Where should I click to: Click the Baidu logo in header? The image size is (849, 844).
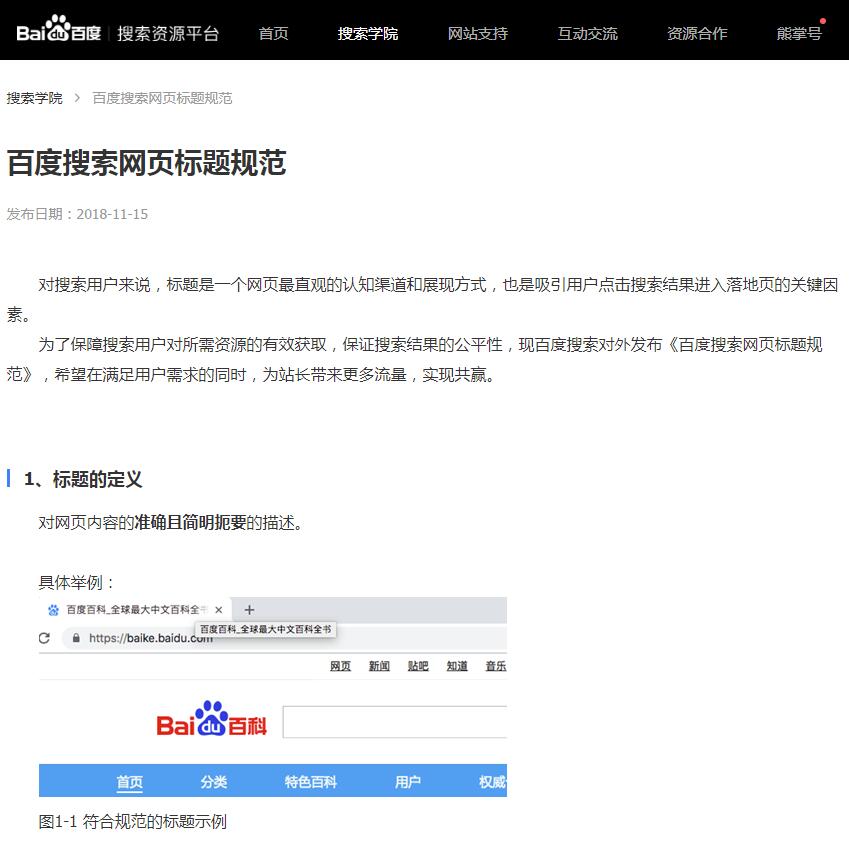tap(58, 33)
